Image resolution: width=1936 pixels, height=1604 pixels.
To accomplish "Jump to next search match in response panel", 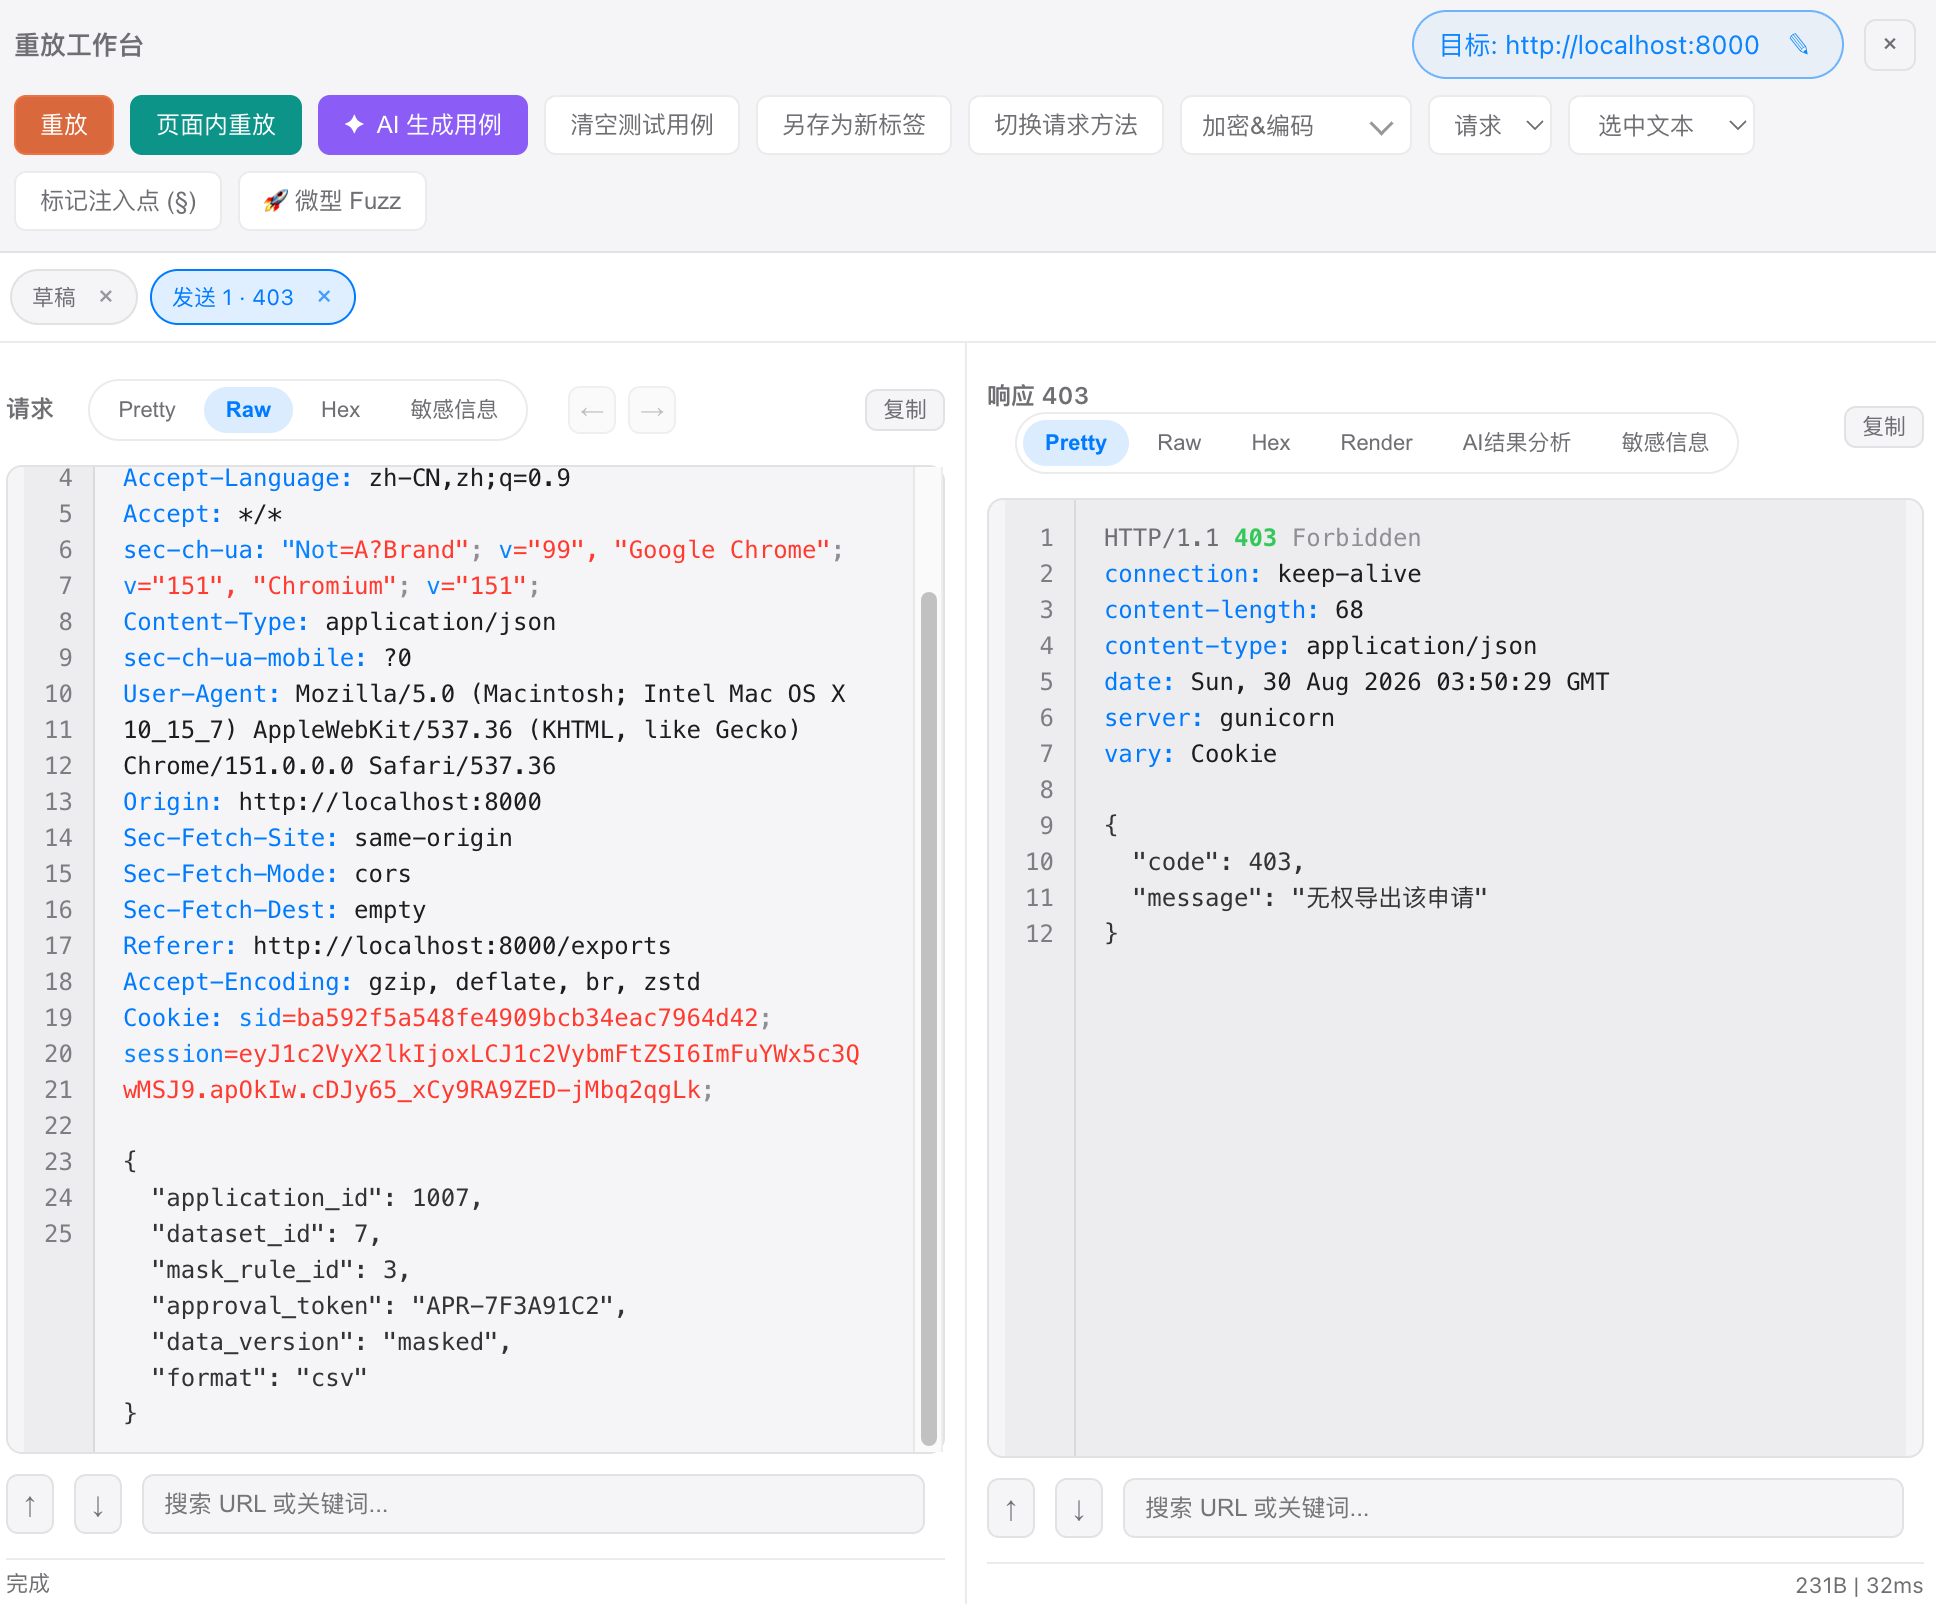I will pos(1079,1508).
